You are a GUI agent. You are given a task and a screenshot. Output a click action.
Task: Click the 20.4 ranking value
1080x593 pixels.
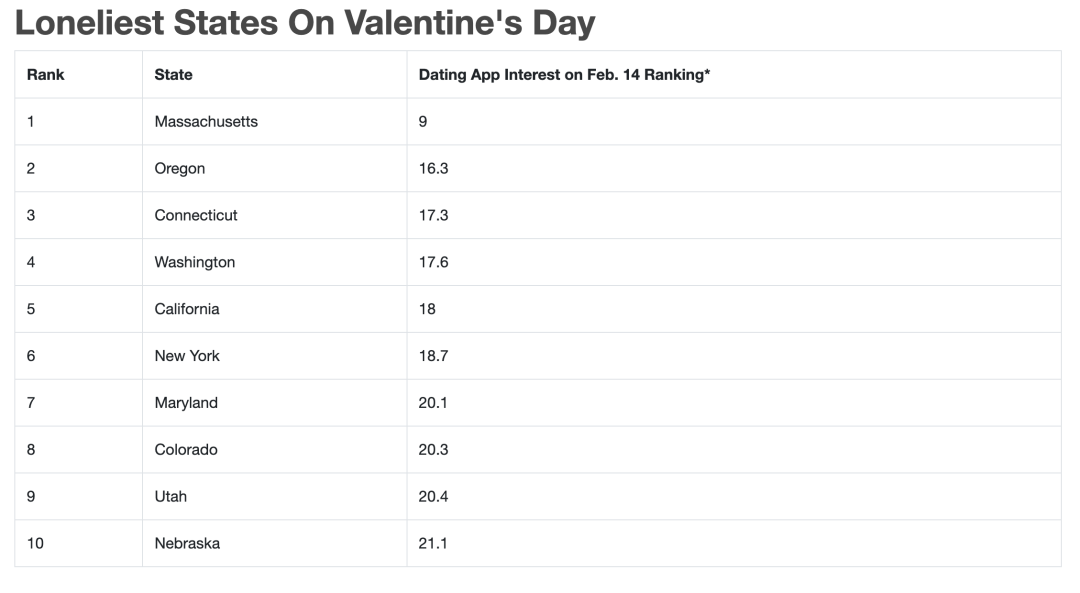433,496
